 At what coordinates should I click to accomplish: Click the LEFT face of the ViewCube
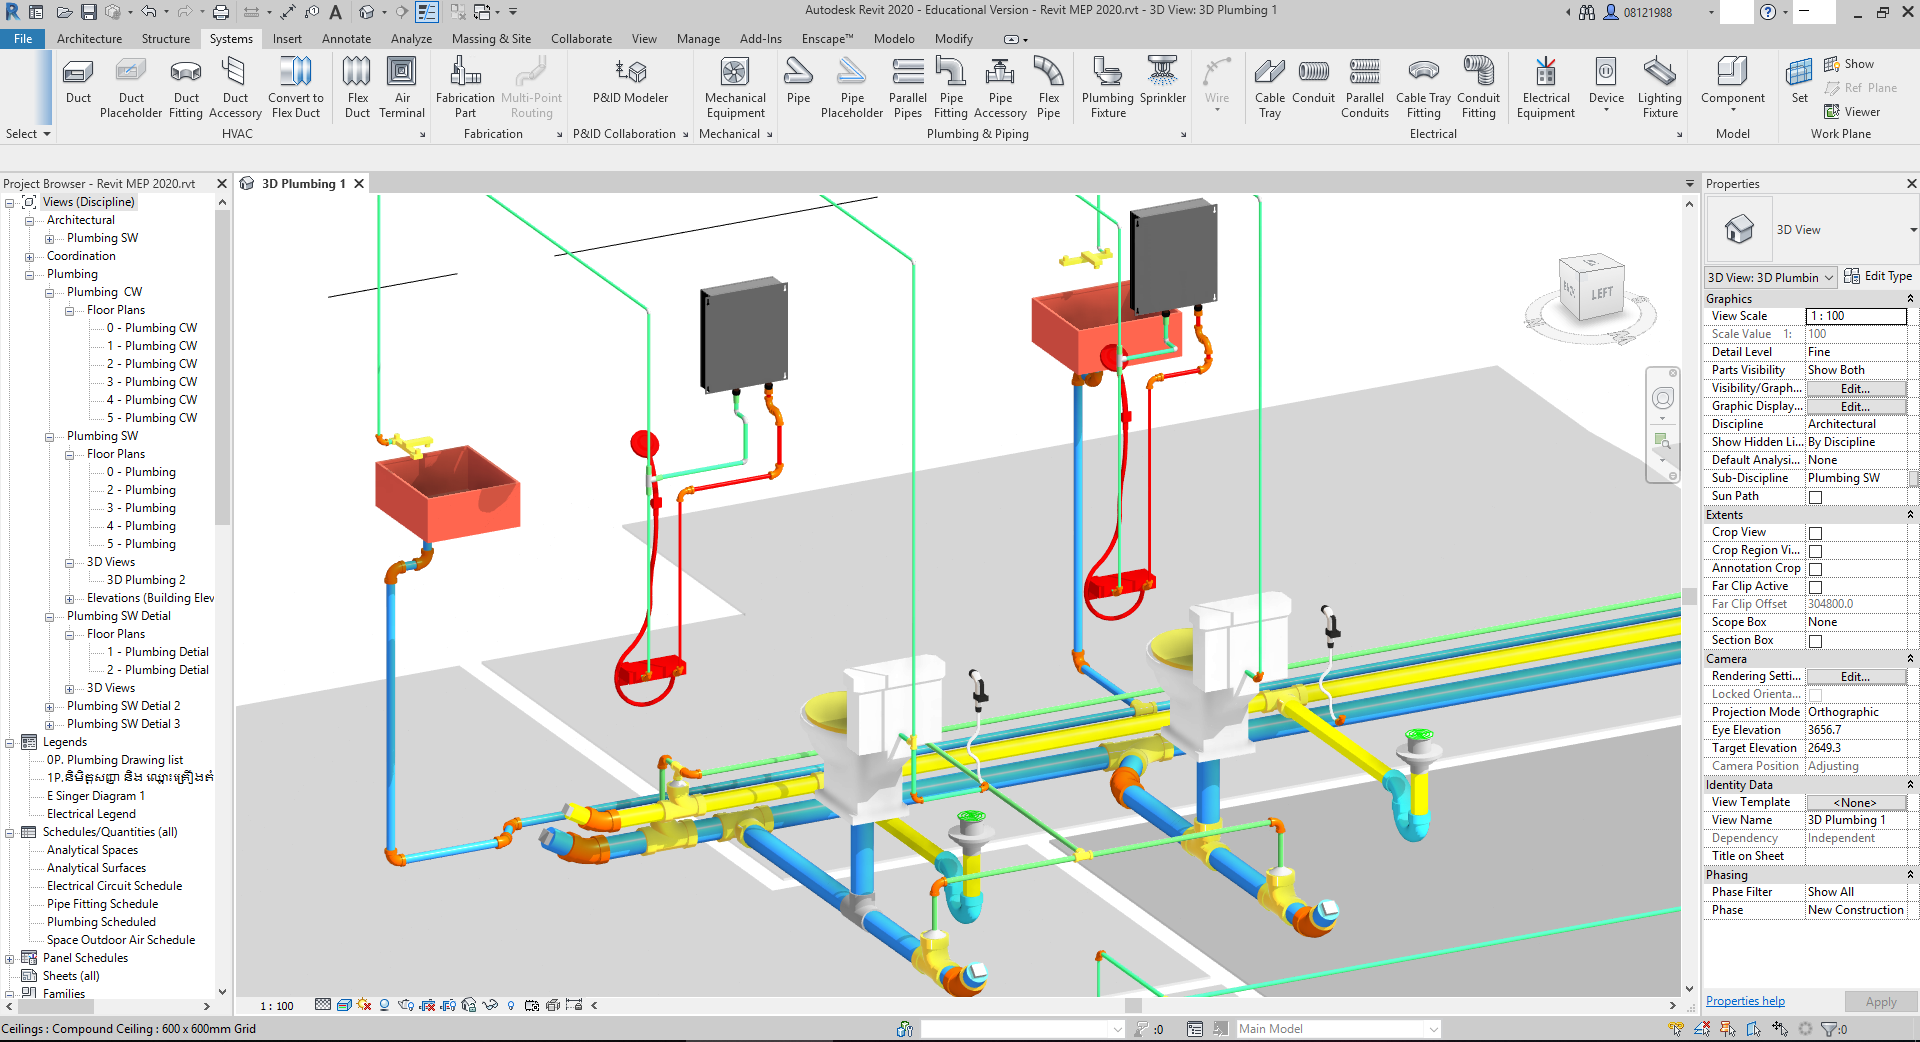point(1602,293)
